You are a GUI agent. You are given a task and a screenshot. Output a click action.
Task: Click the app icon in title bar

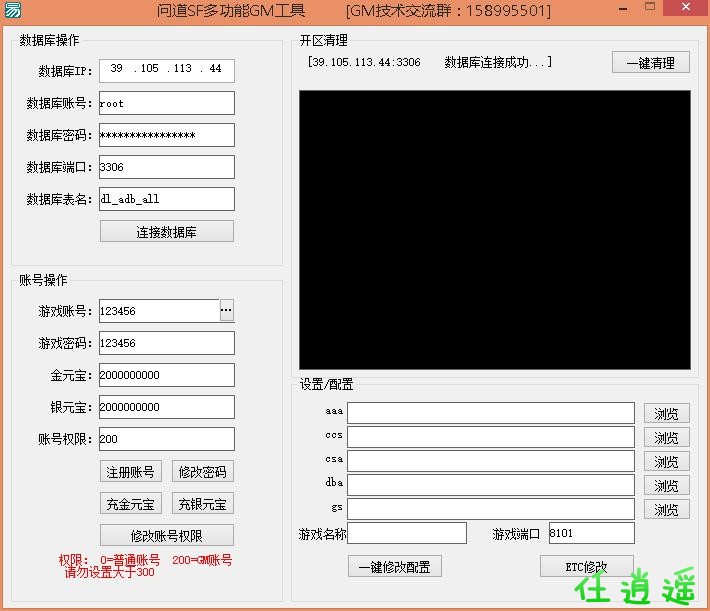tap(12, 11)
